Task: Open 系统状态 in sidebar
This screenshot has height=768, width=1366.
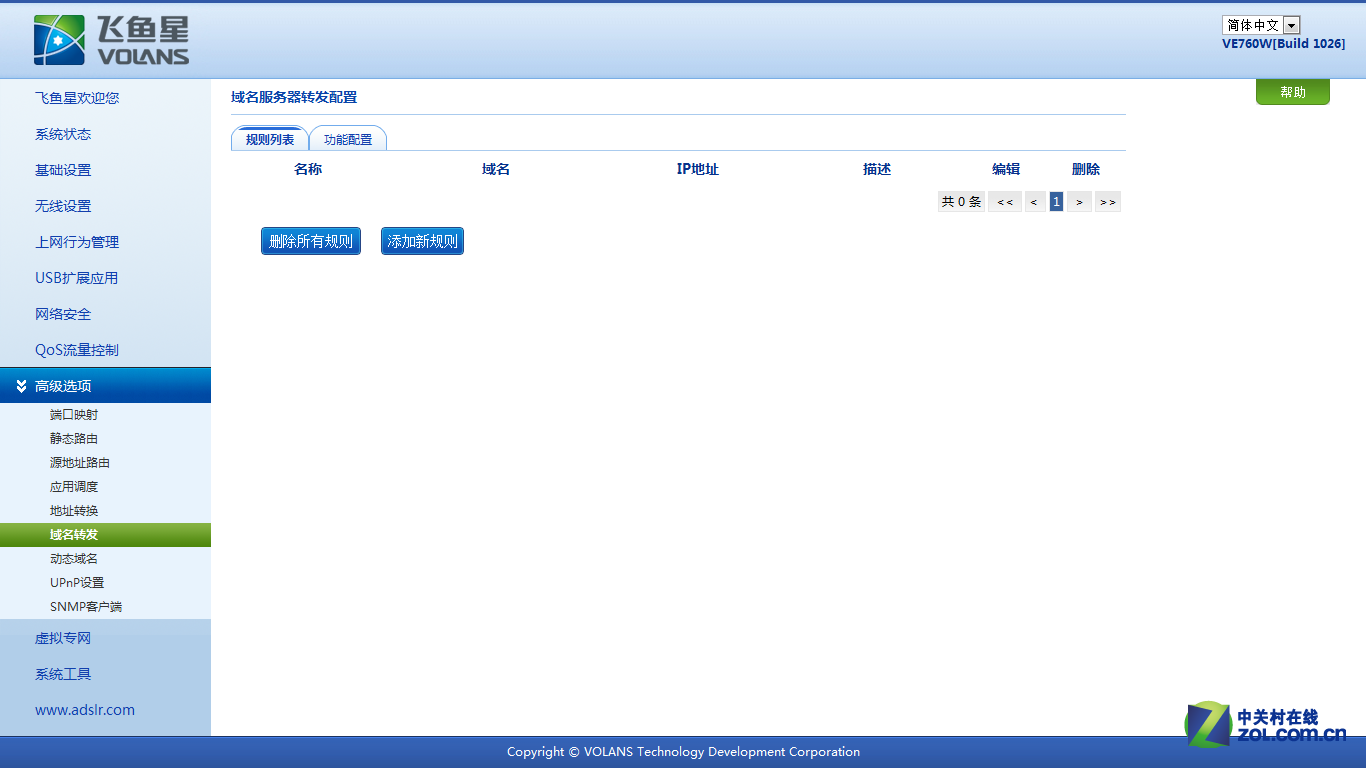Action: click(63, 134)
